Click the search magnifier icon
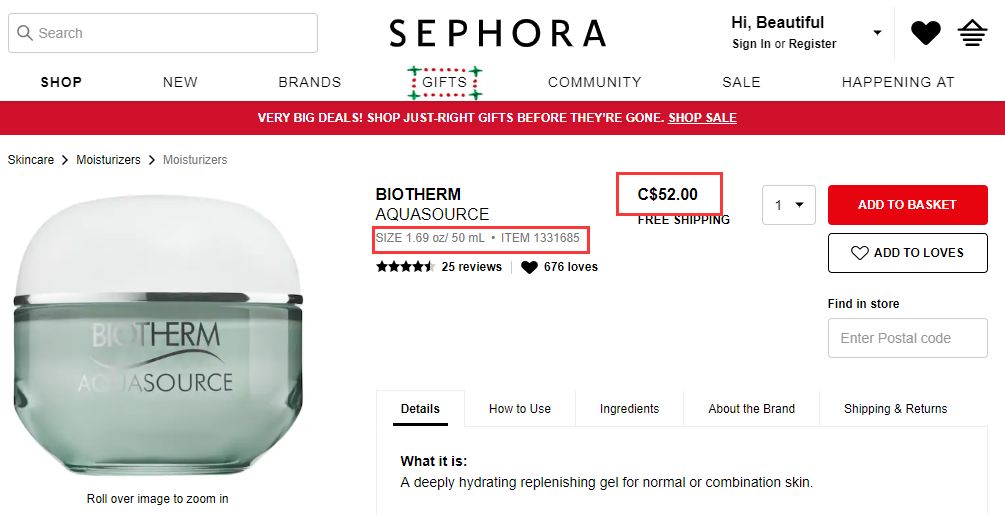1005x515 pixels. point(25,33)
